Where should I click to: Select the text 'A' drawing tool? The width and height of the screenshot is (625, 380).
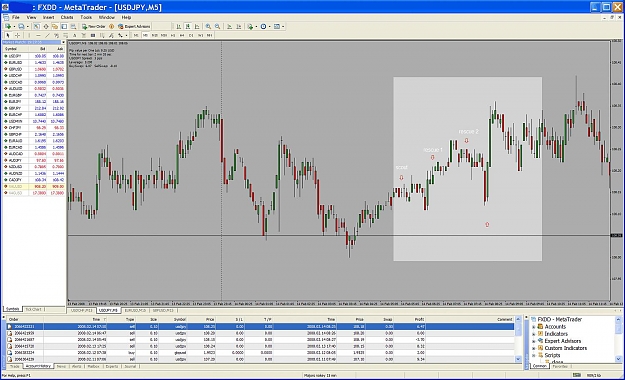point(75,35)
